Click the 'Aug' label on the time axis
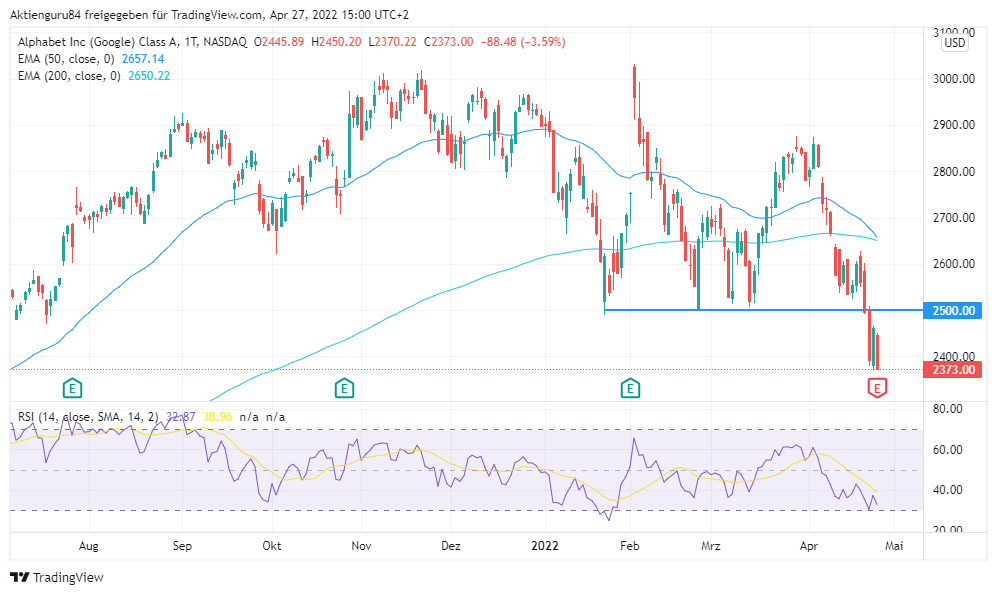Image resolution: width=997 pixels, height=595 pixels. [88, 546]
